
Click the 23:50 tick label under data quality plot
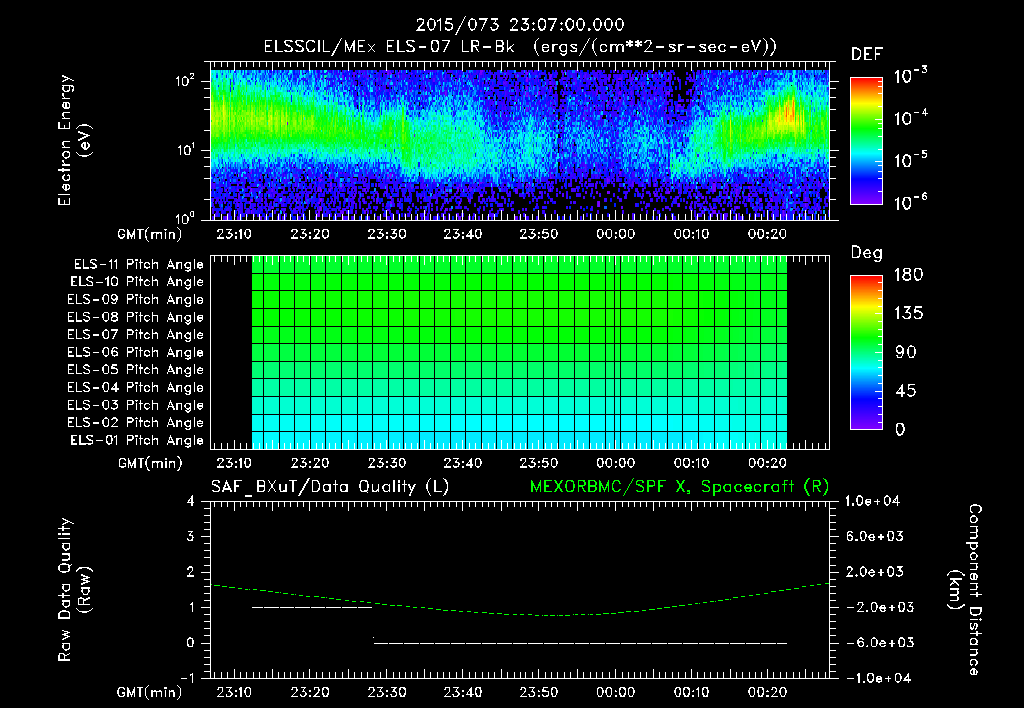539,692
